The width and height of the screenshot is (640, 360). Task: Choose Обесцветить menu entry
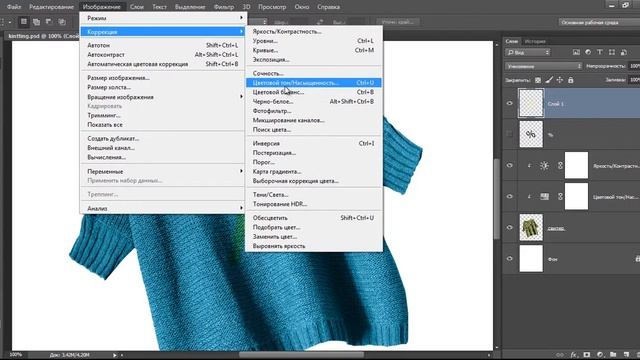313,218
